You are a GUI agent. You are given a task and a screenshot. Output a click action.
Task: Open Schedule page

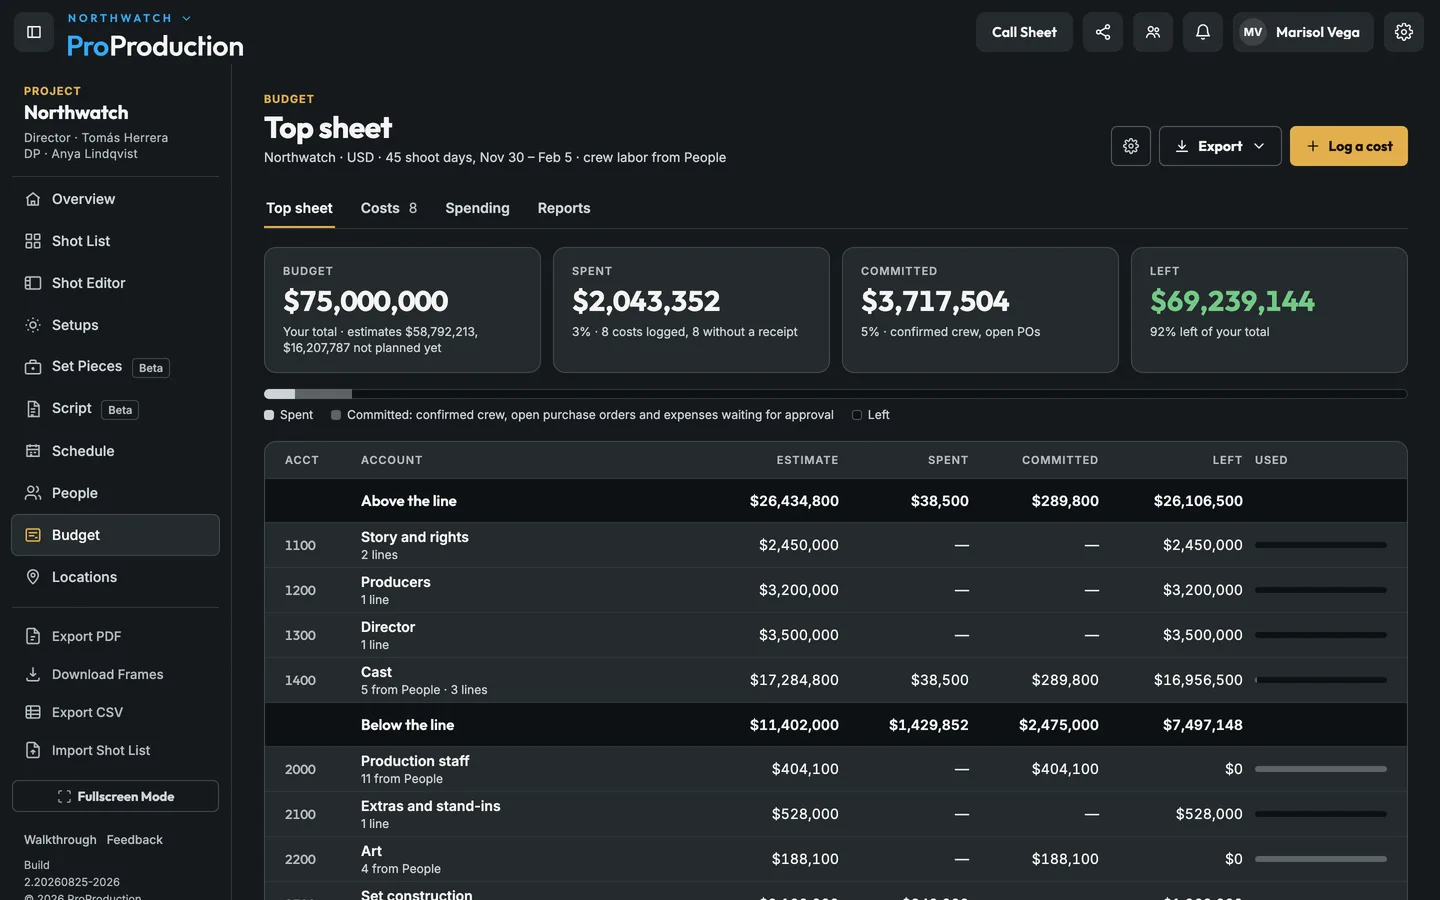(x=115, y=451)
